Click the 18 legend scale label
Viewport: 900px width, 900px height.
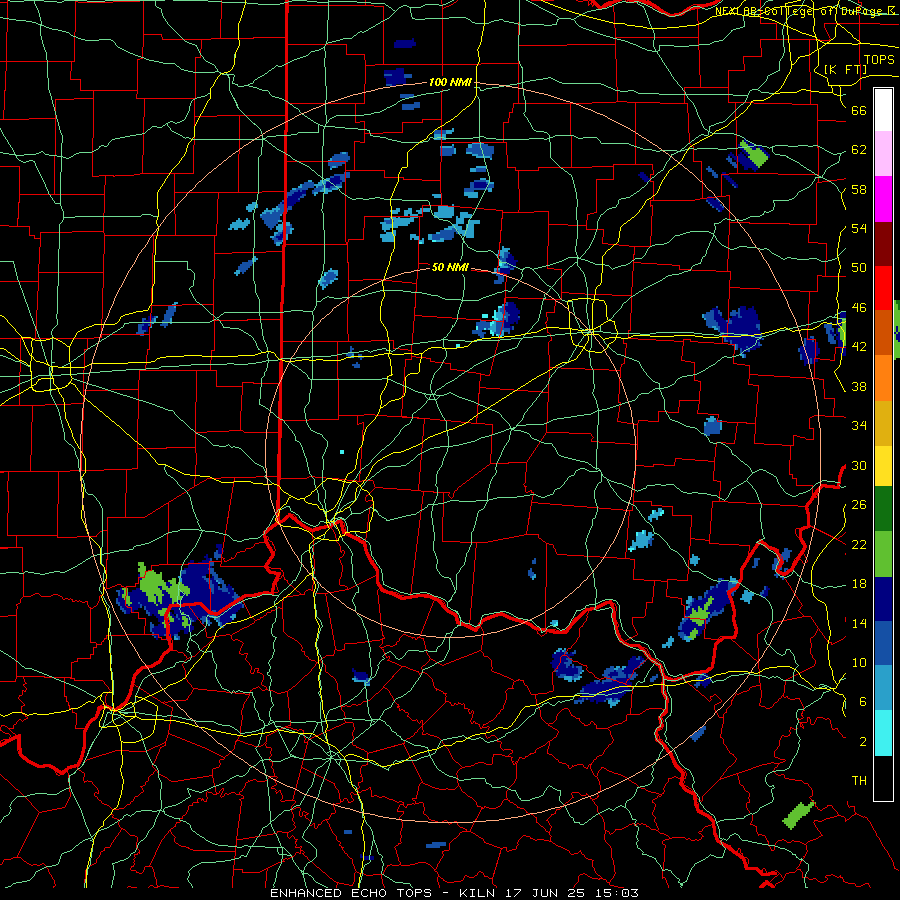[859, 584]
